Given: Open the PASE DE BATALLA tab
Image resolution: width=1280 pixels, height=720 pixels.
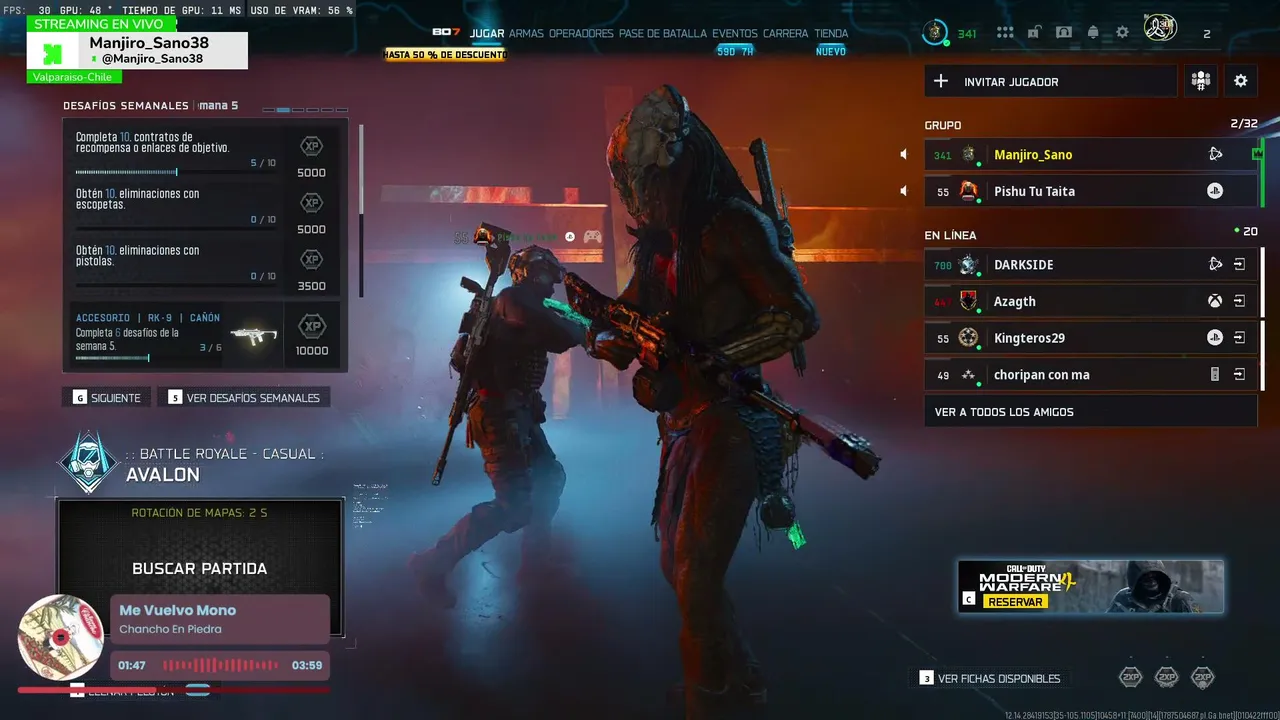Looking at the screenshot, I should [663, 33].
